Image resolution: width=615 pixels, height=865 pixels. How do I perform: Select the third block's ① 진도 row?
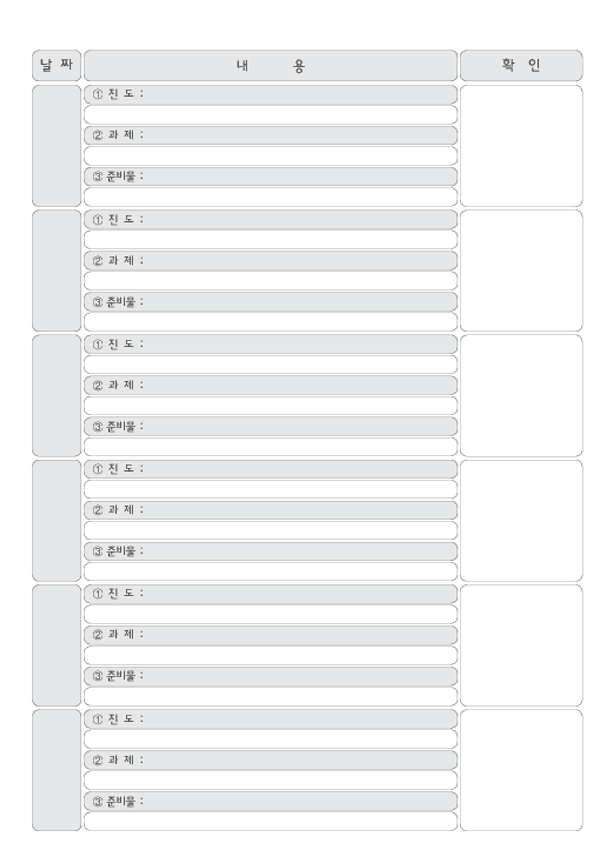click(271, 344)
